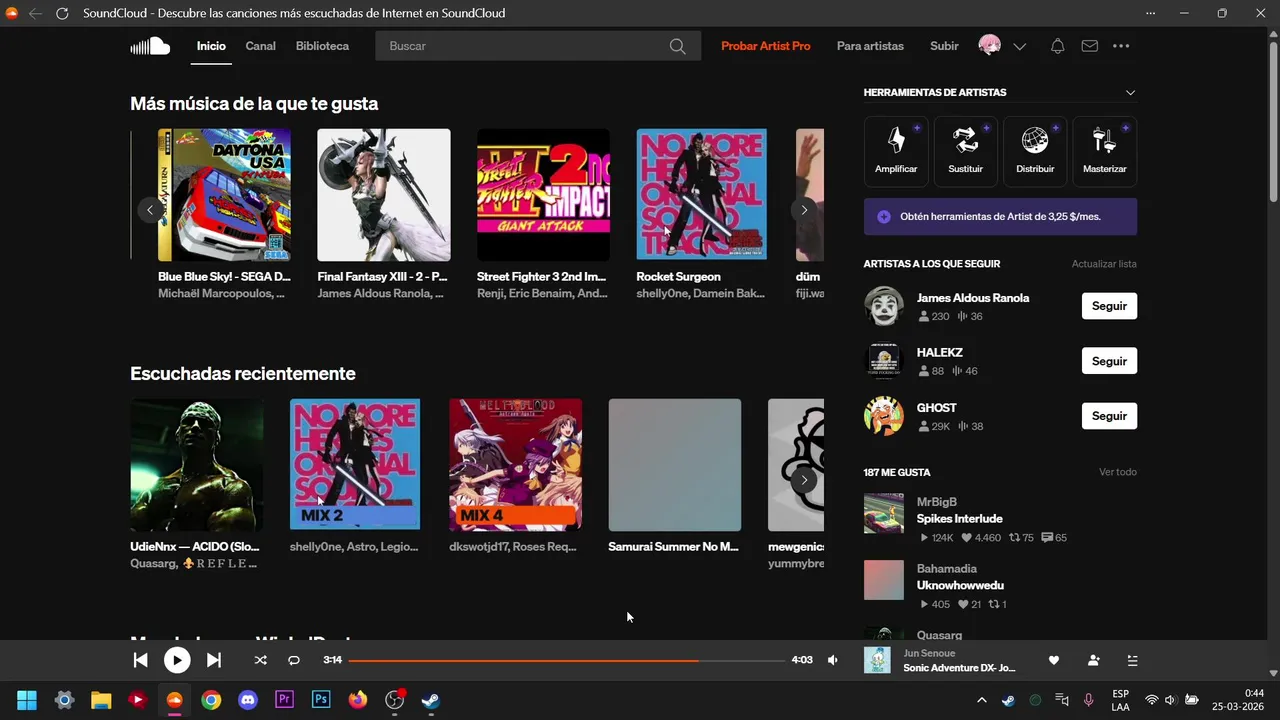The height and width of the screenshot is (720, 1280).
Task: Open the profile avatar in the header
Action: point(989,46)
